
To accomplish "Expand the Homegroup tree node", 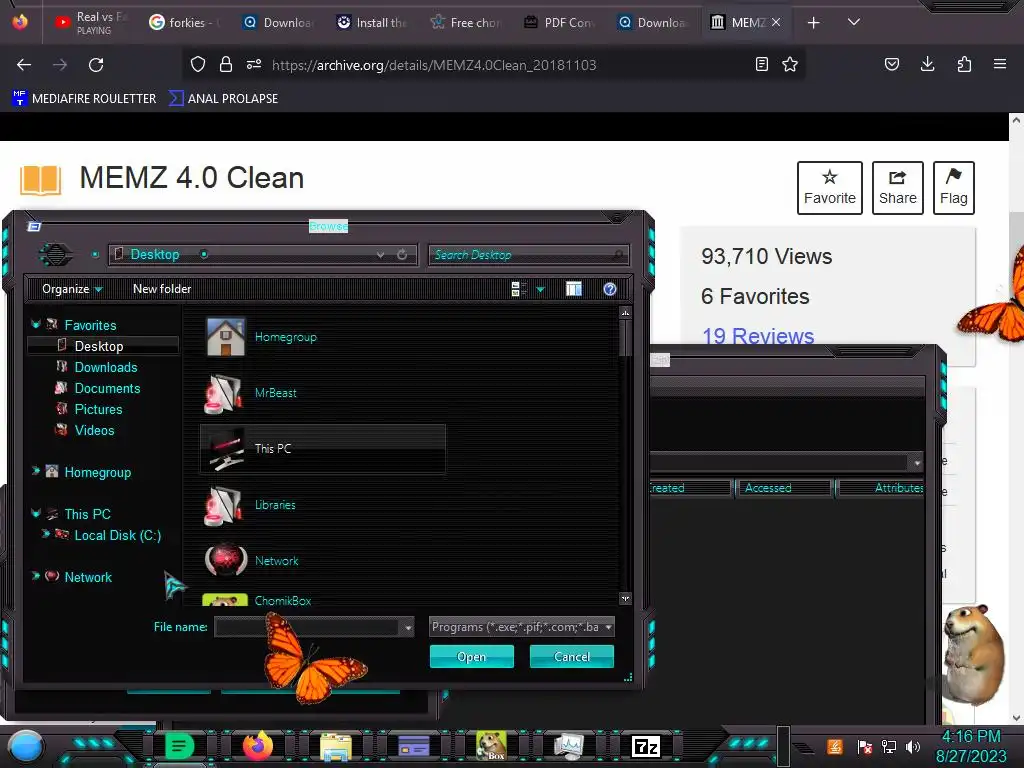I will [35, 471].
